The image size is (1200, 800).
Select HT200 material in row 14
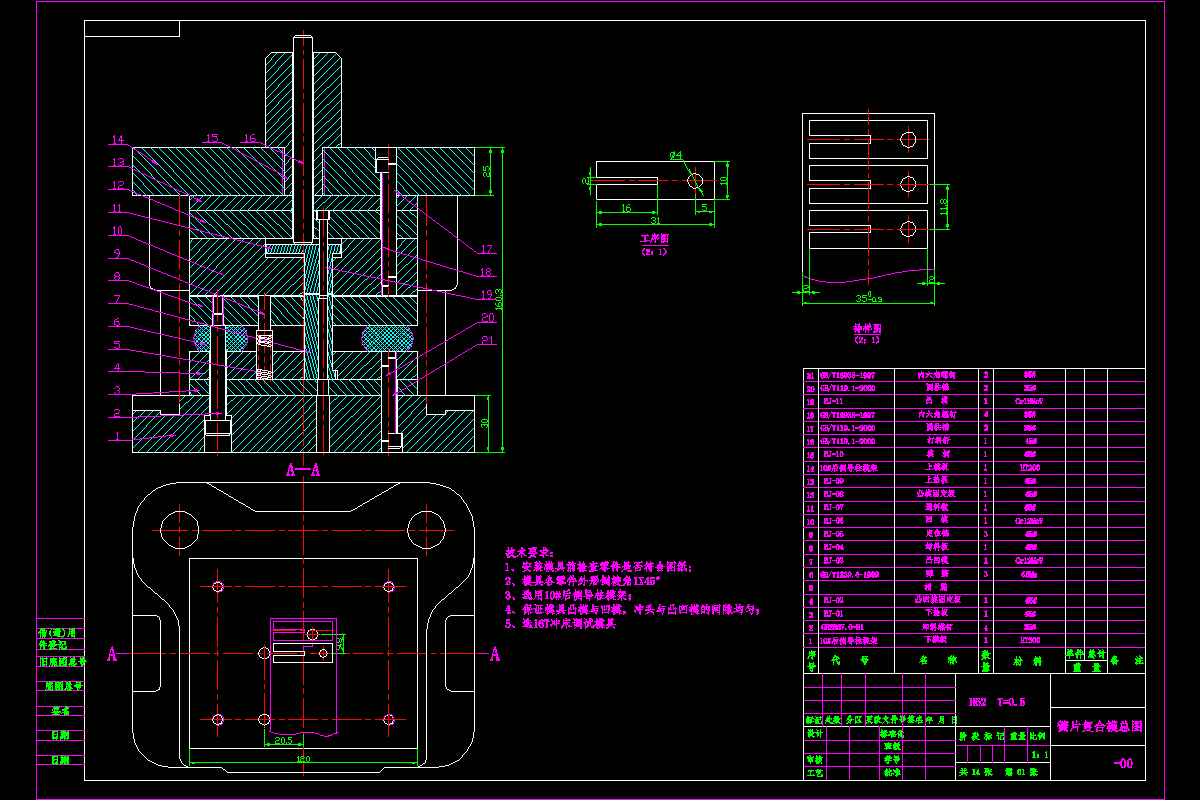click(1029, 467)
